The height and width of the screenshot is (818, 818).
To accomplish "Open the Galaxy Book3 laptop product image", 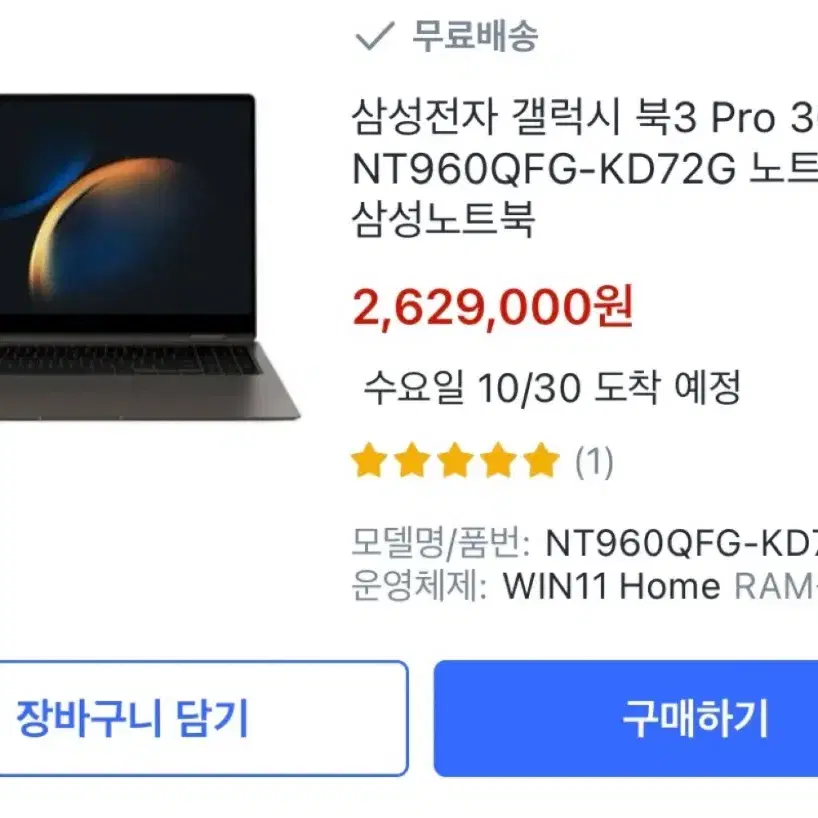I will (x=150, y=257).
